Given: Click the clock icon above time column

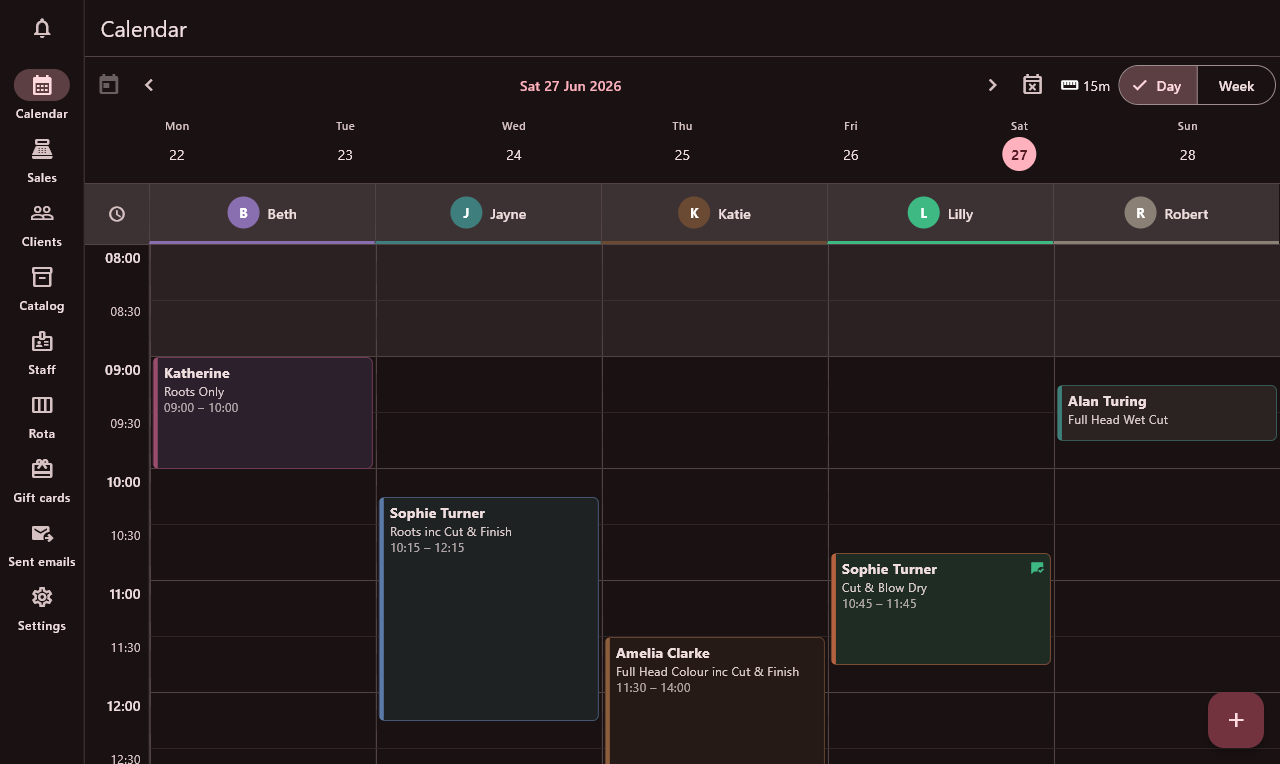Looking at the screenshot, I should coord(117,214).
